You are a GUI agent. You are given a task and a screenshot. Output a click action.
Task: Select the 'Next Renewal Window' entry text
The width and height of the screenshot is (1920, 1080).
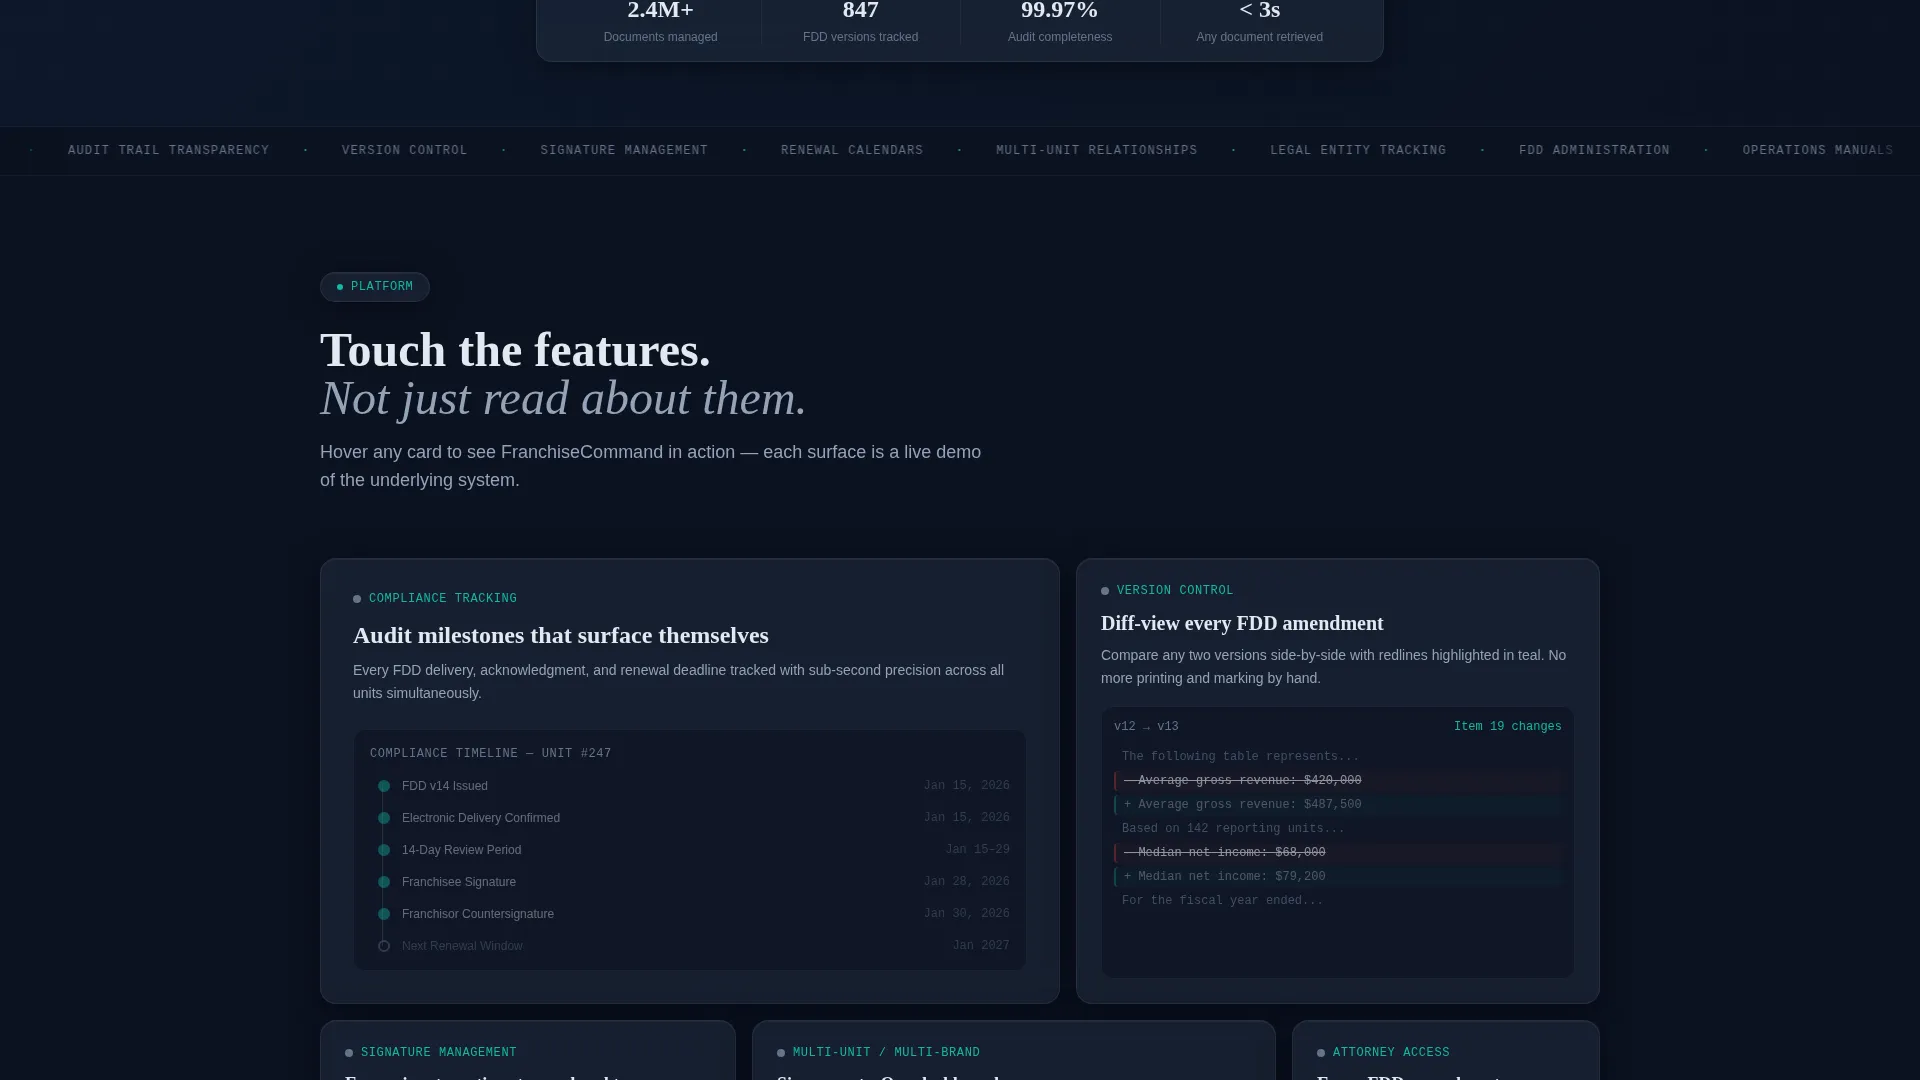coord(462,946)
